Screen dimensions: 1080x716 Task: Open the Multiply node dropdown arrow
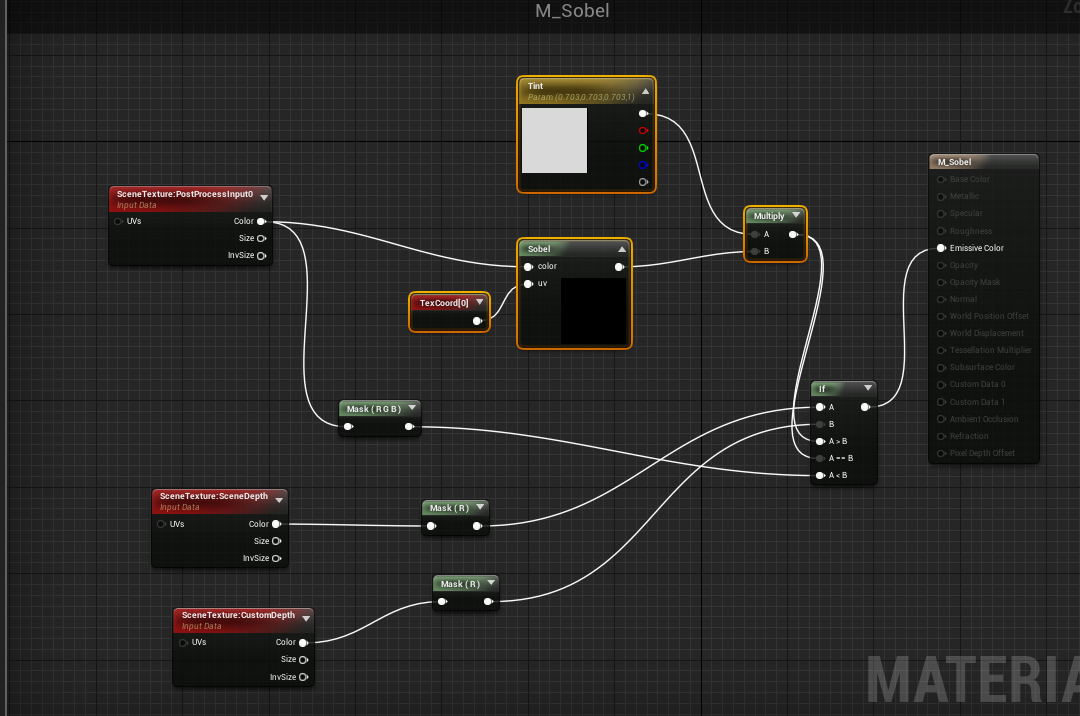(795, 215)
